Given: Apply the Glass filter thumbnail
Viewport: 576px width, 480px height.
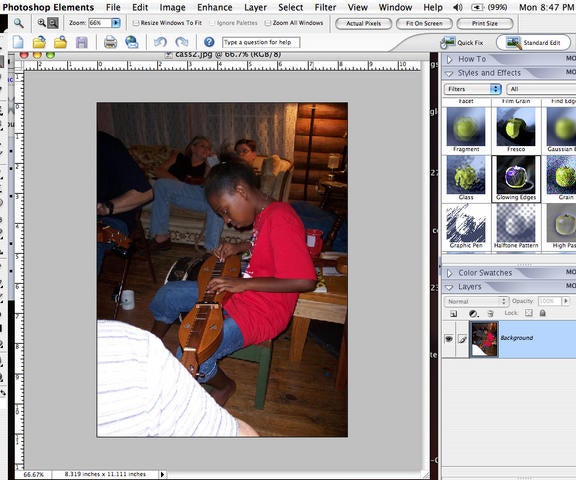Looking at the screenshot, I should click(466, 175).
